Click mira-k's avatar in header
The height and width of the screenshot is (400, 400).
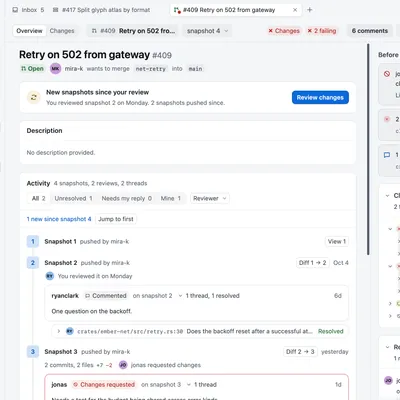point(55,69)
